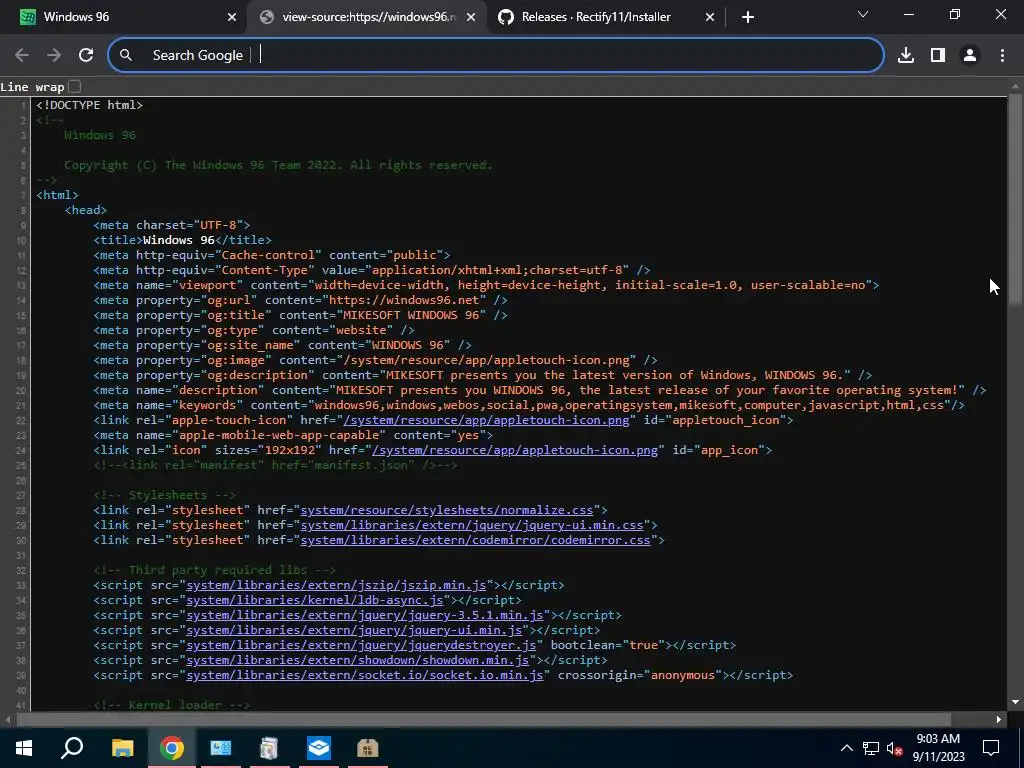Switch to the Releases Rectify11/Installer tab

coord(605,17)
